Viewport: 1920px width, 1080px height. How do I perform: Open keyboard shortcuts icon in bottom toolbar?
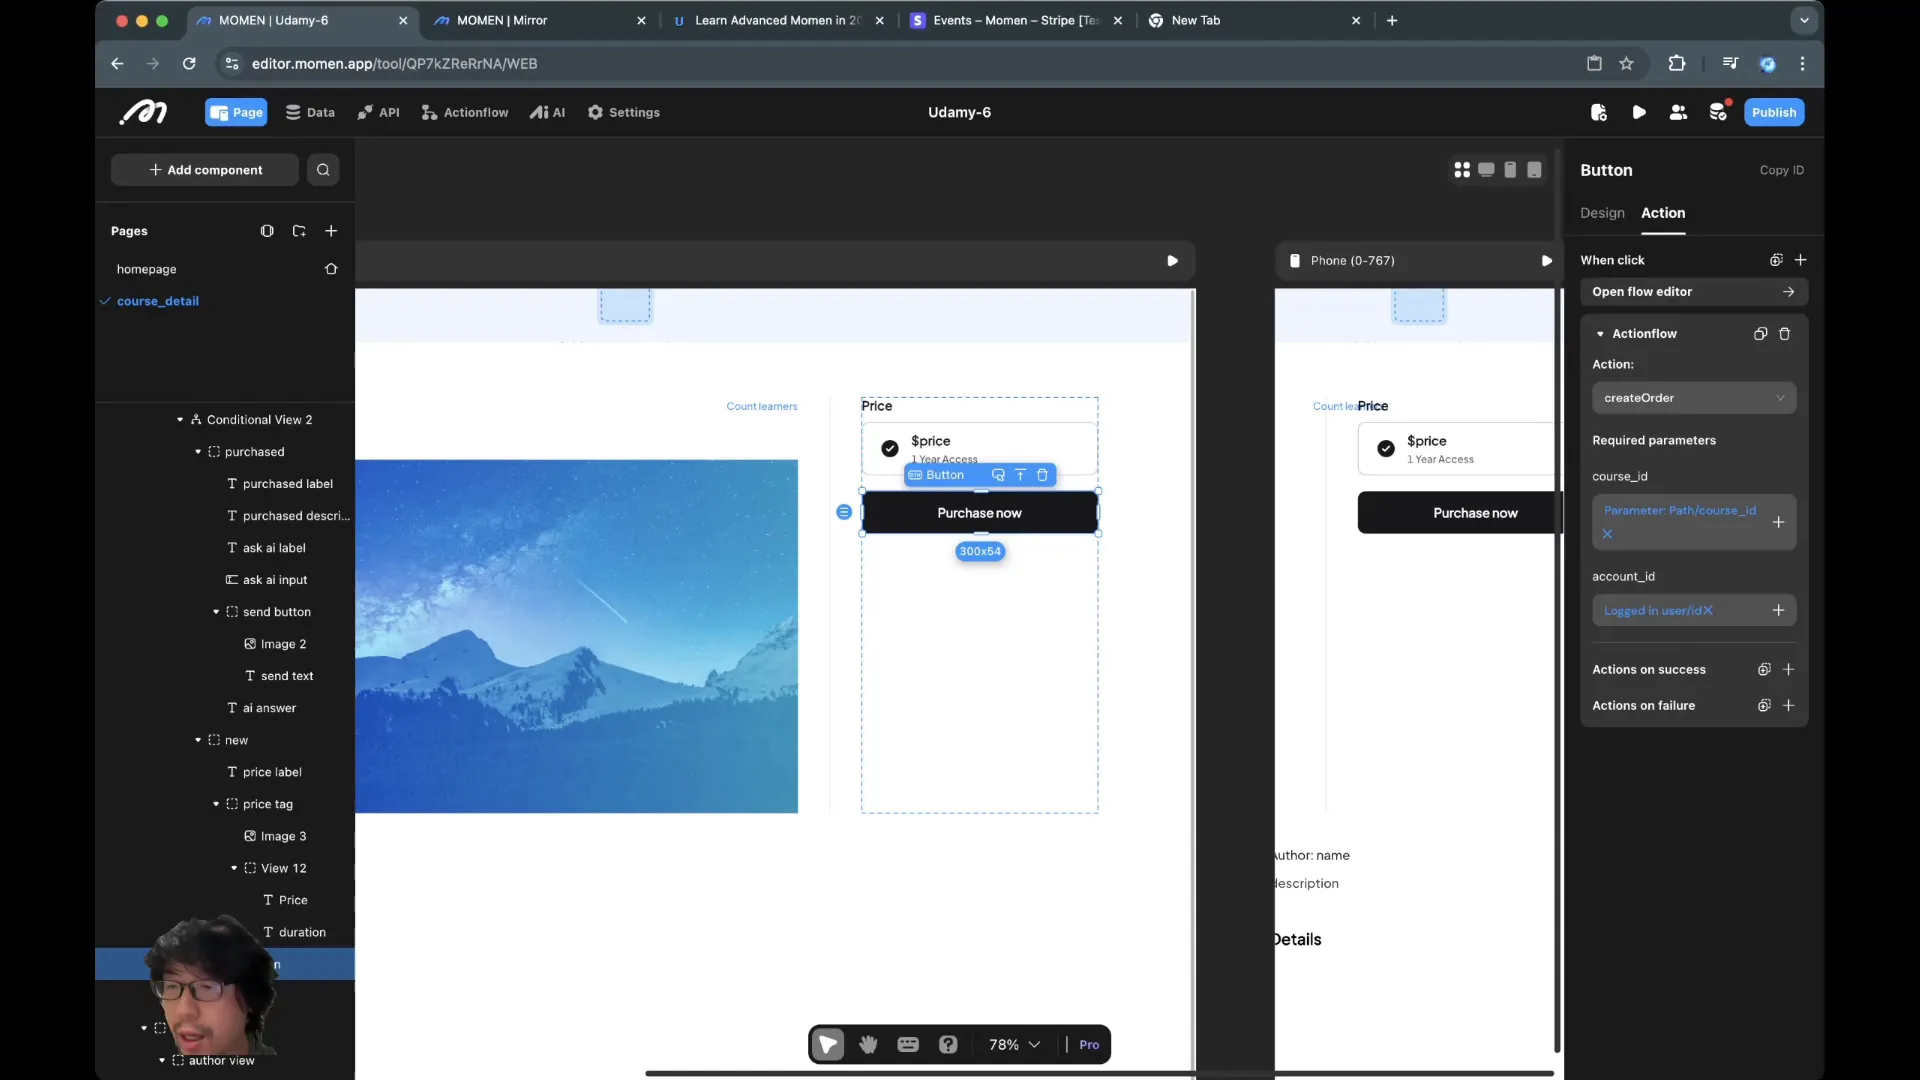pos(908,1044)
